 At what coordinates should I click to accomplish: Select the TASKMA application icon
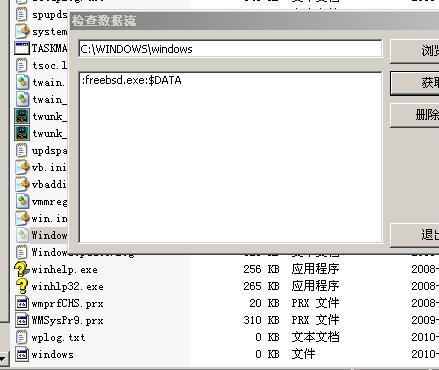pos(22,48)
